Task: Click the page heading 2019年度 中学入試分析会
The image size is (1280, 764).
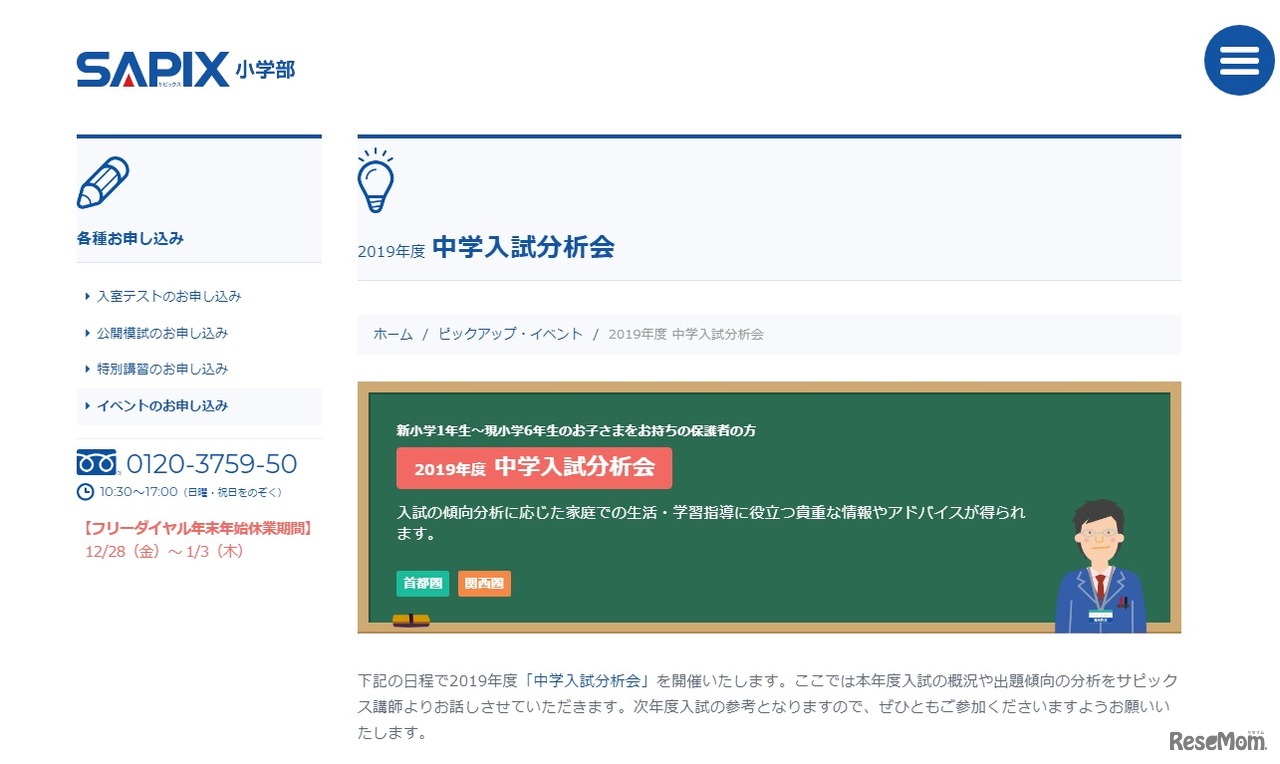Action: [x=486, y=248]
